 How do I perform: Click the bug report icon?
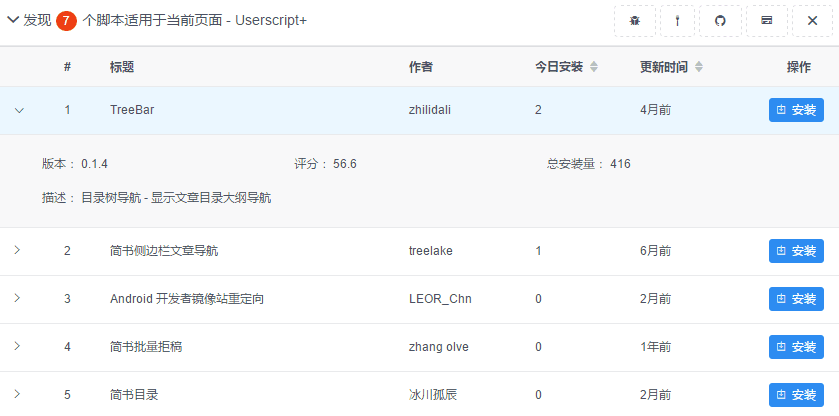point(634,20)
